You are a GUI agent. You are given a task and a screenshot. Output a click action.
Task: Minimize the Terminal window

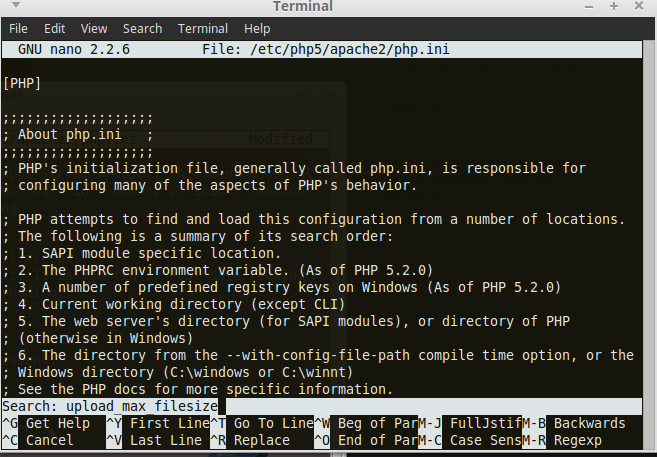pos(589,6)
